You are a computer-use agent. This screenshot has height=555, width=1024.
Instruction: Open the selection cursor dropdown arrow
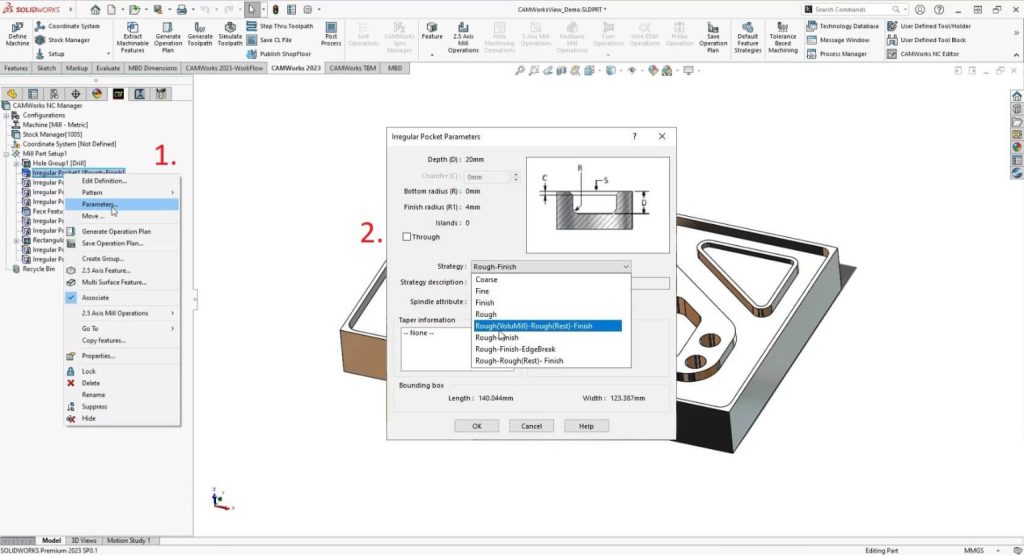(263, 10)
